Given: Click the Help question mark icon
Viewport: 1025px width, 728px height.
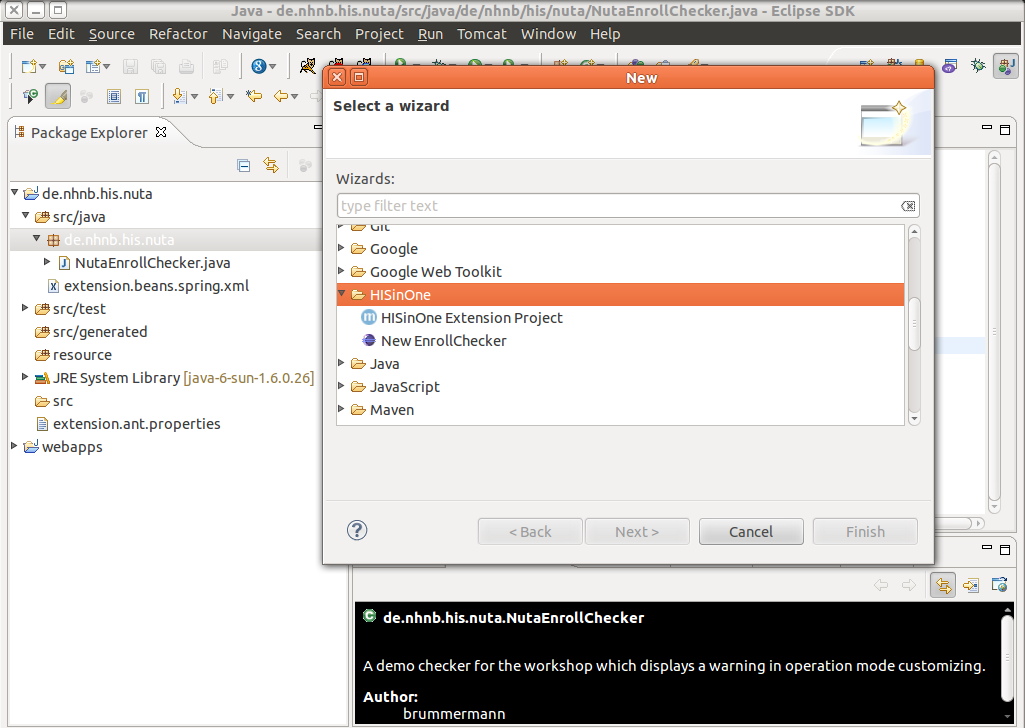Looking at the screenshot, I should click(x=357, y=531).
